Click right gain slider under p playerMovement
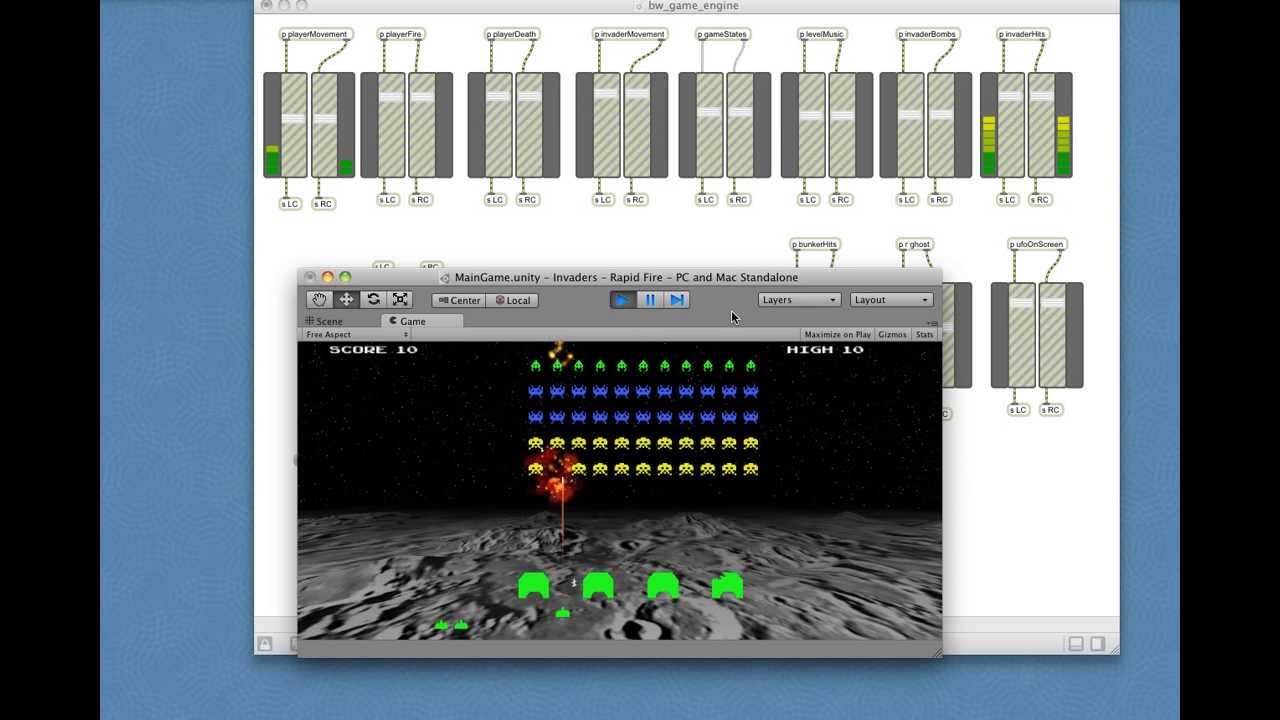The width and height of the screenshot is (1280, 720). (324, 125)
